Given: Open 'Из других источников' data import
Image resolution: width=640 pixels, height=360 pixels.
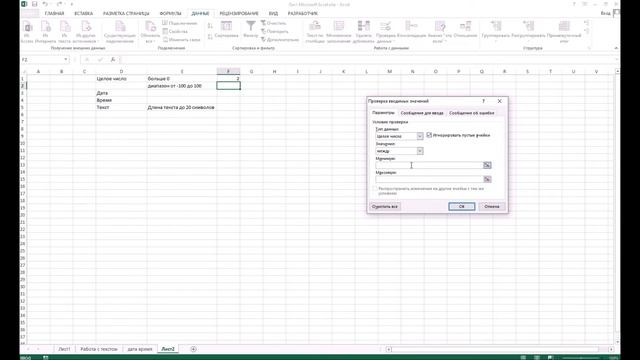Looking at the screenshot, I should (x=86, y=32).
